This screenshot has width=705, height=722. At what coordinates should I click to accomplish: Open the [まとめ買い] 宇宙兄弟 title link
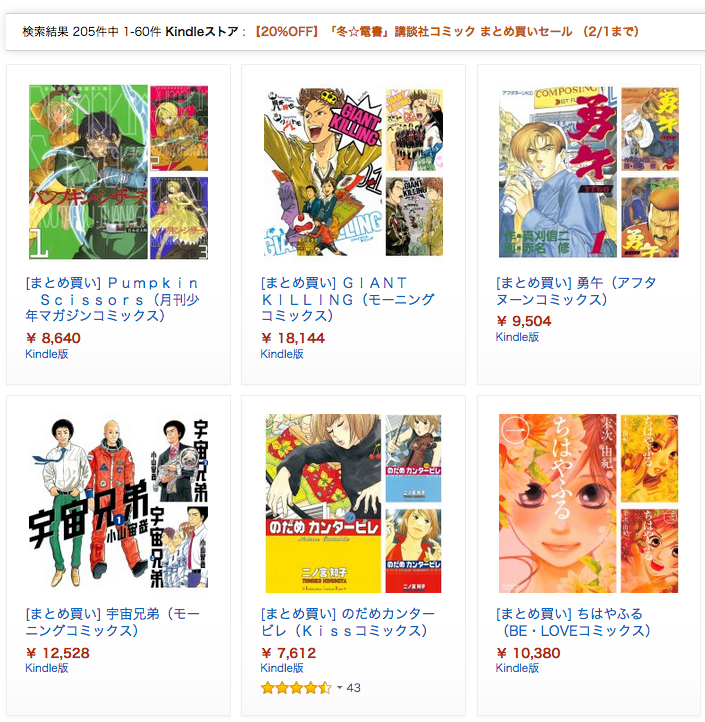coord(112,622)
